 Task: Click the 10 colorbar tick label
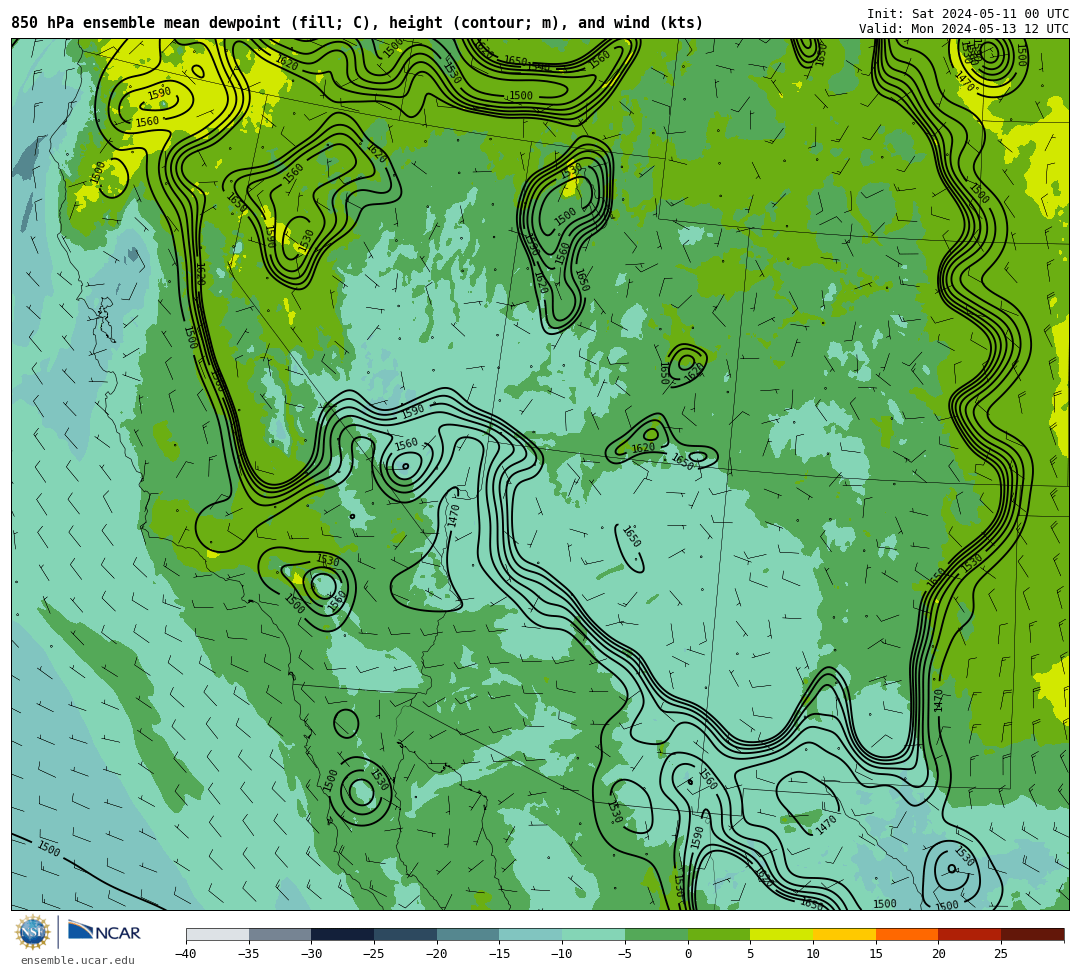pos(813,954)
